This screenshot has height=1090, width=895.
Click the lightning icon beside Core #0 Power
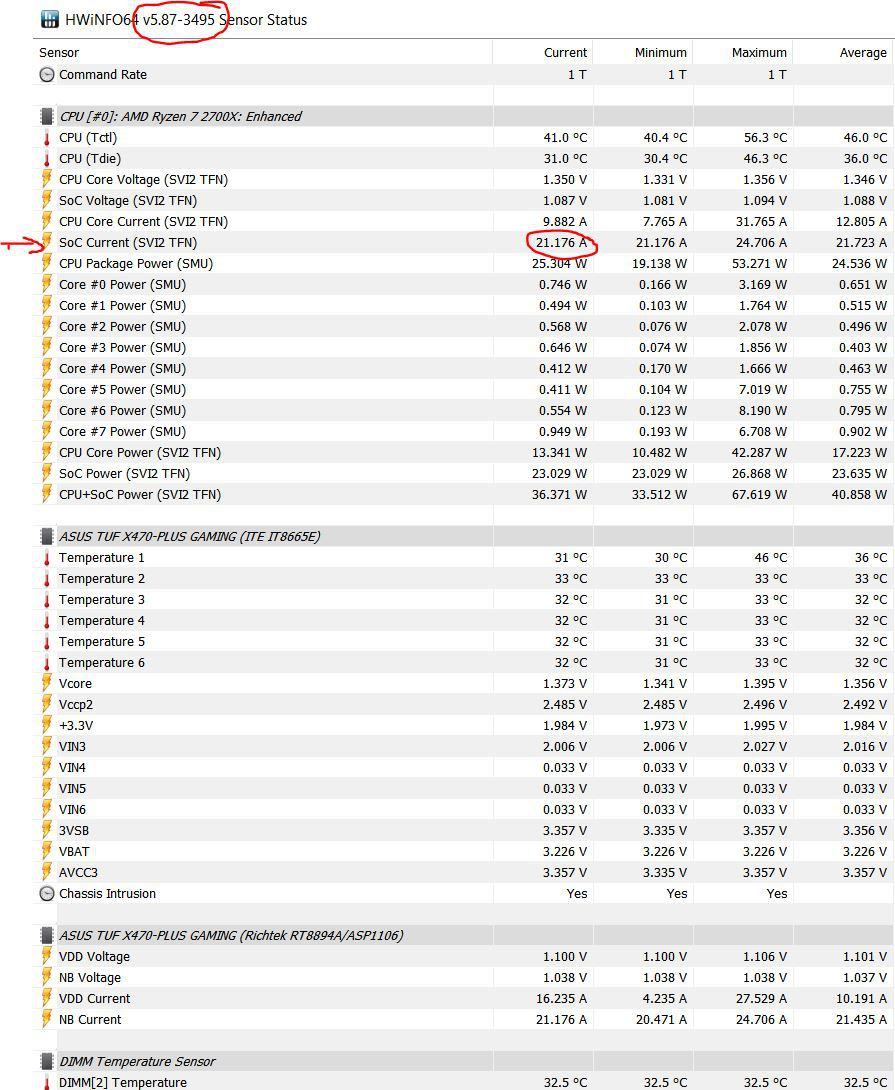[x=47, y=284]
